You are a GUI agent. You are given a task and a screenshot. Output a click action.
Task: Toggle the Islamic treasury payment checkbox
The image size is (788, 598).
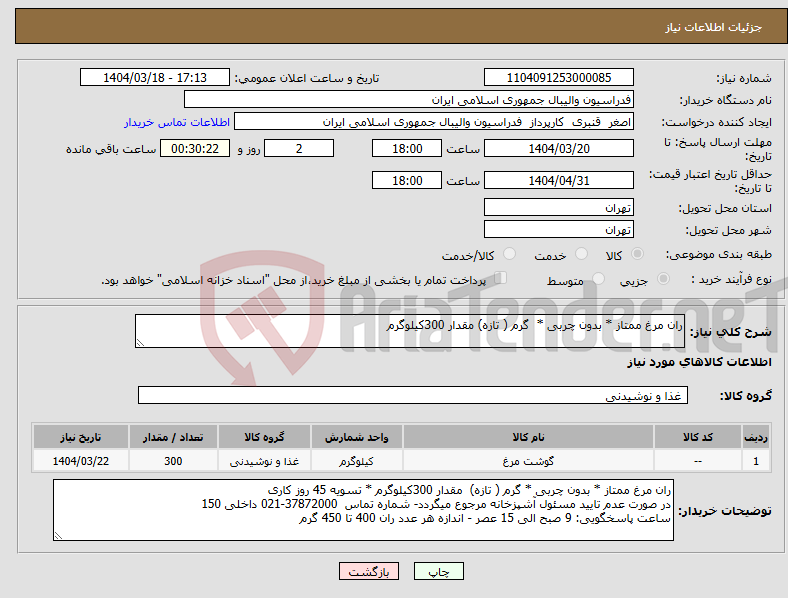[501, 277]
